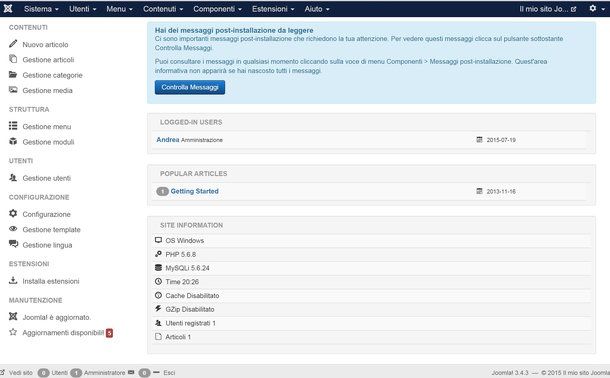610x378 pixels.
Task: Expand the Aiuto dropdown menu
Action: click(317, 9)
